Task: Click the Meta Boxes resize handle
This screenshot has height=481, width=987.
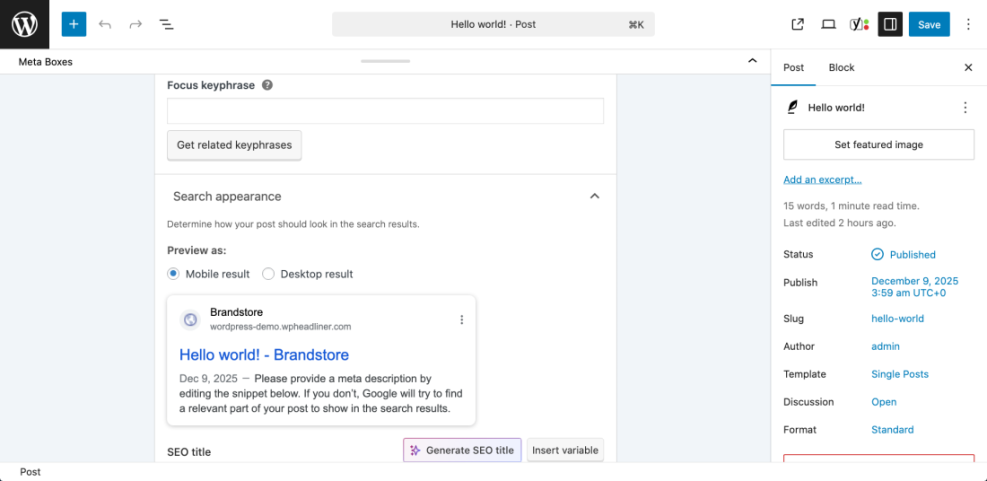Action: coord(385,61)
